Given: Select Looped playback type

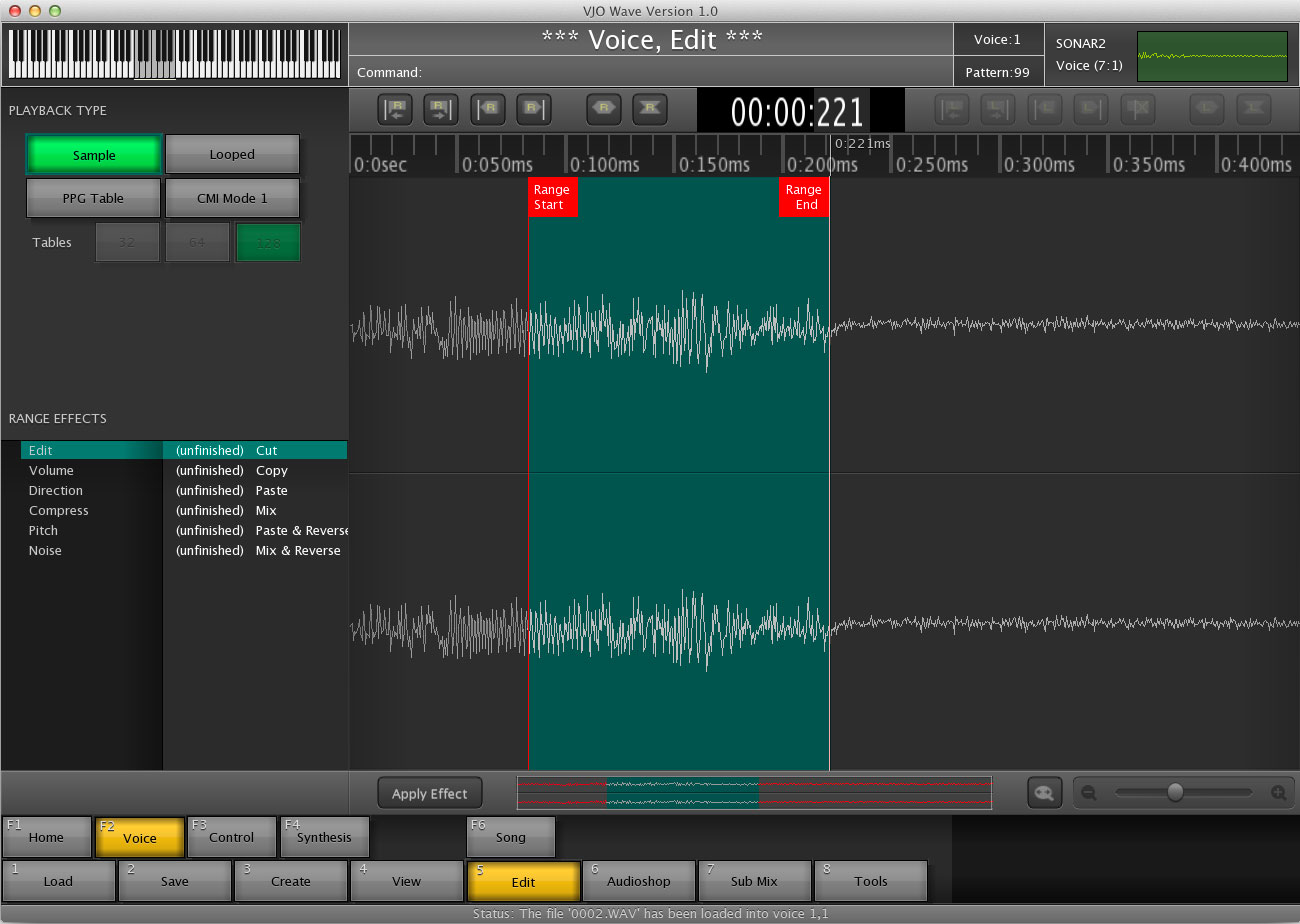Looking at the screenshot, I should [232, 154].
